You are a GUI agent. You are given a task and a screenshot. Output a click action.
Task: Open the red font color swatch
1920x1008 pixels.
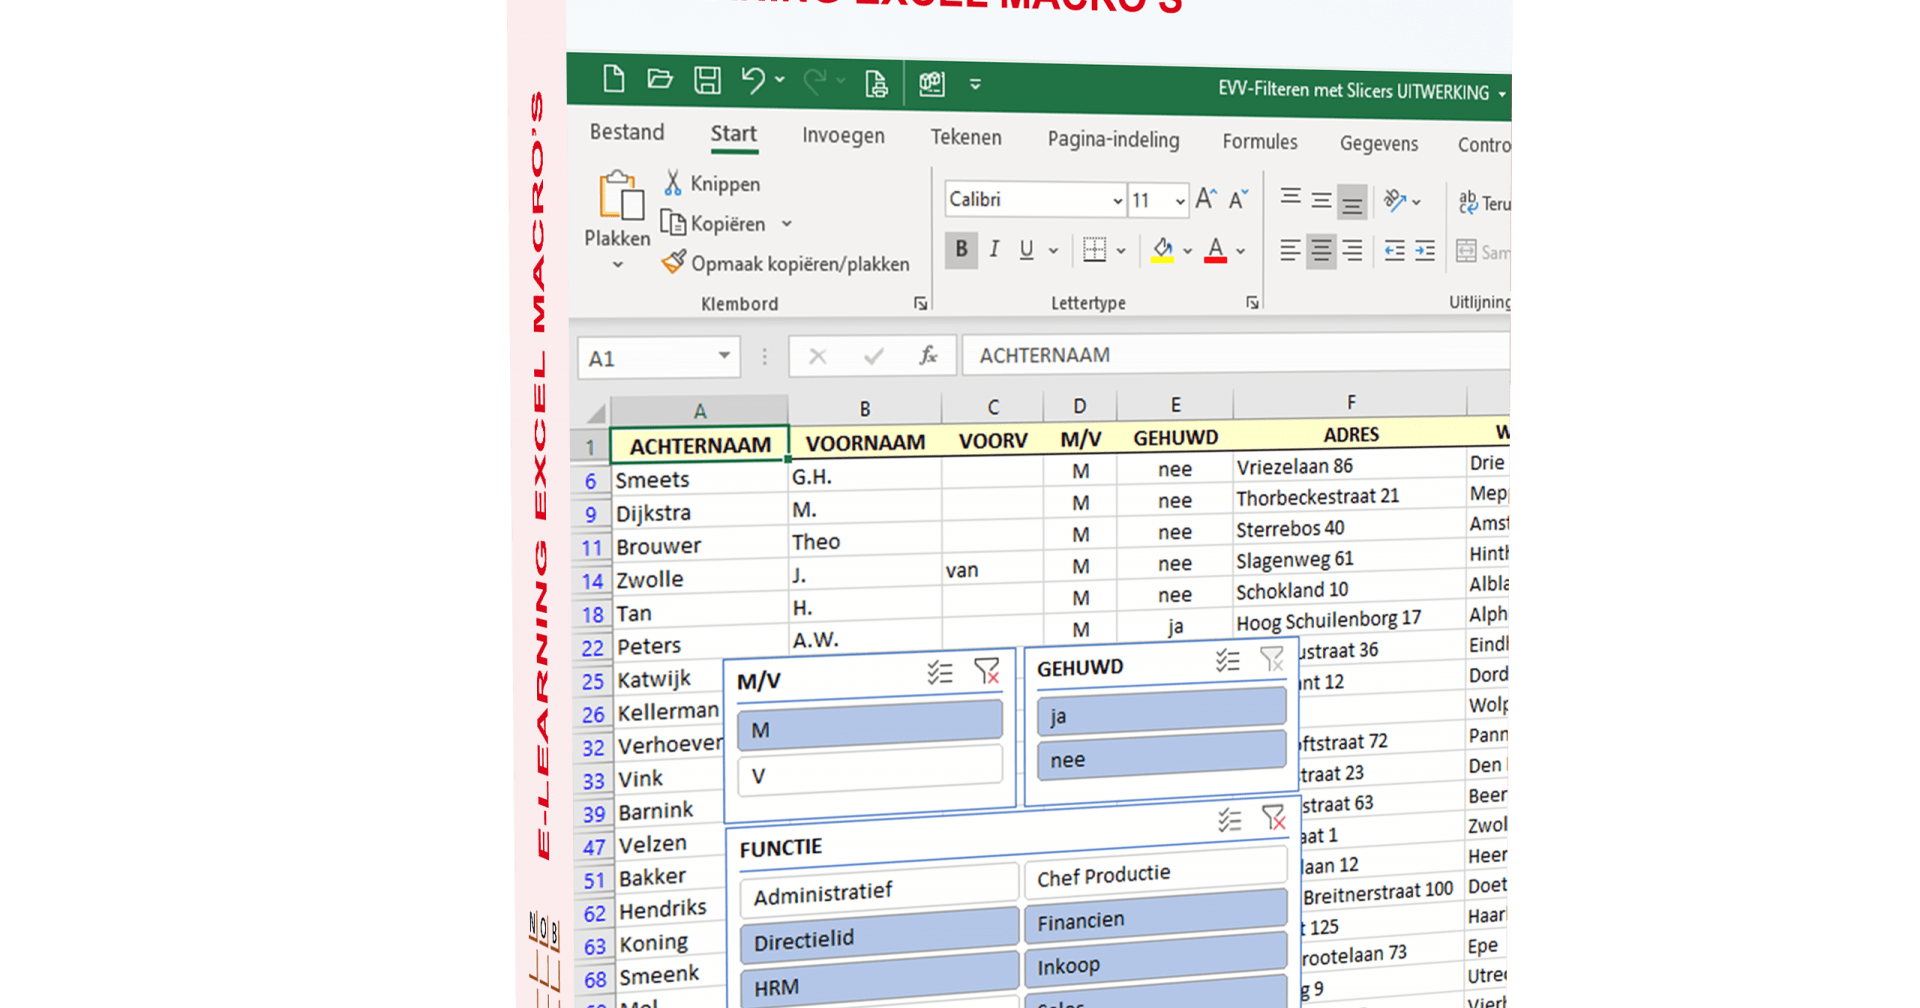1214,249
